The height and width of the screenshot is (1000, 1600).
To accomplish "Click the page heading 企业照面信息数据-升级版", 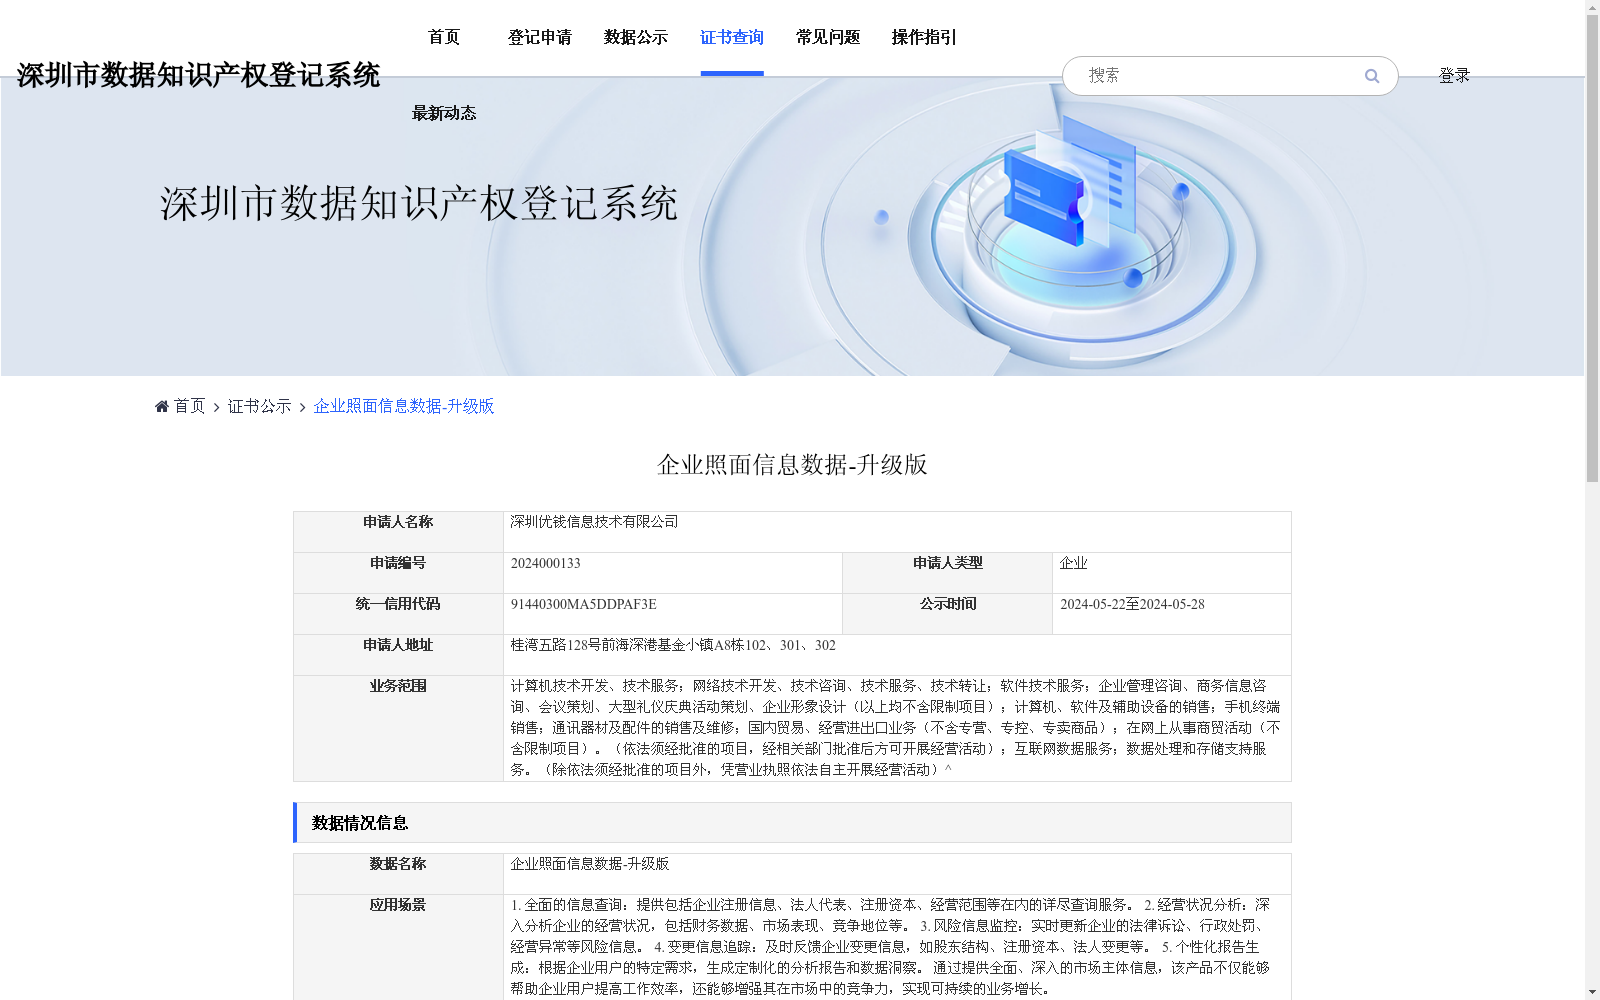I will point(792,464).
